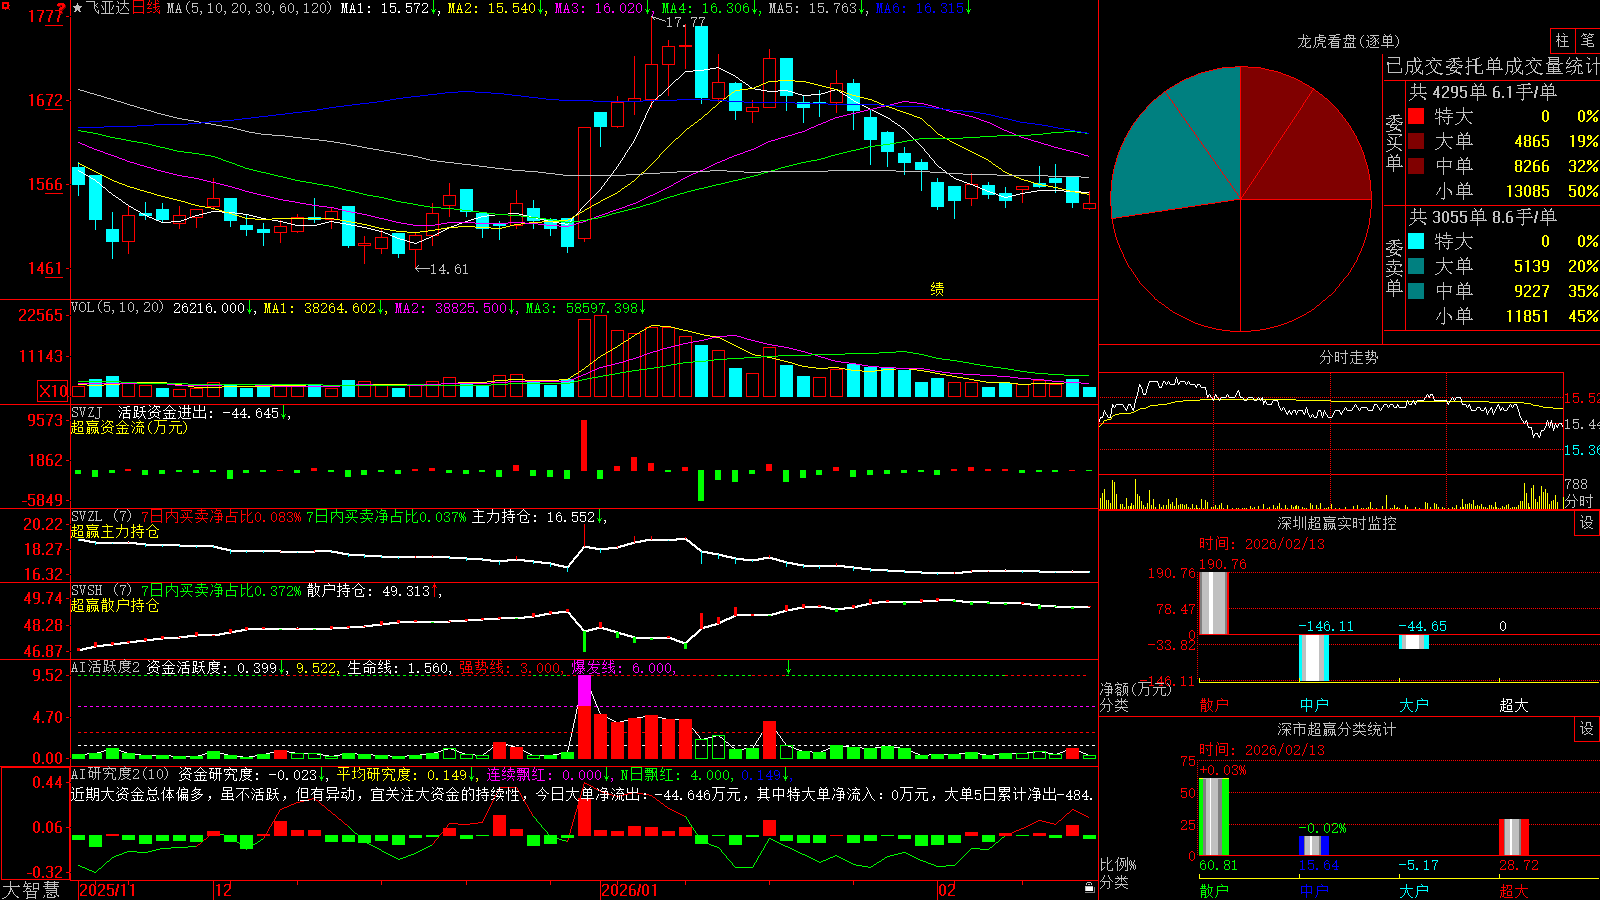Click the dark red 中单 buy-order swatch
The width and height of the screenshot is (1600, 900).
(1416, 166)
